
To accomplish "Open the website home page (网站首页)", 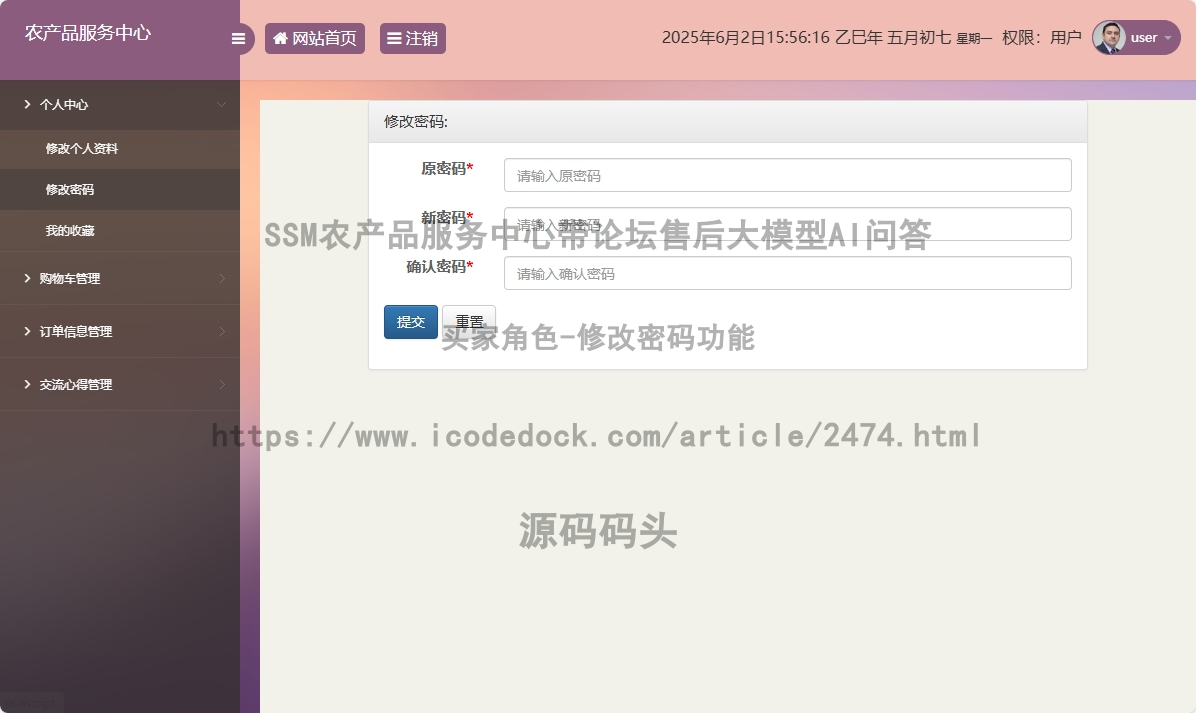I will point(315,38).
